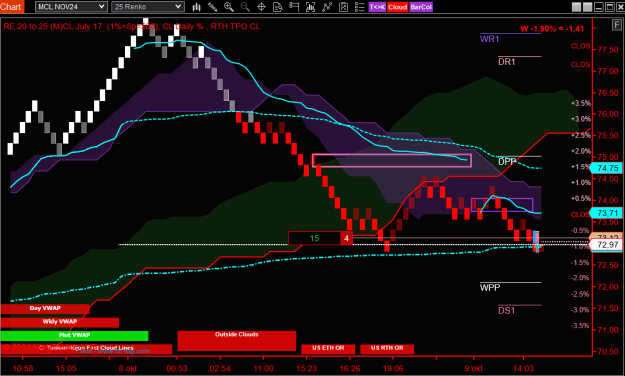This screenshot has height=376, width=625.
Task: Click the green Mnt VWAP bar
Action: pos(74,335)
